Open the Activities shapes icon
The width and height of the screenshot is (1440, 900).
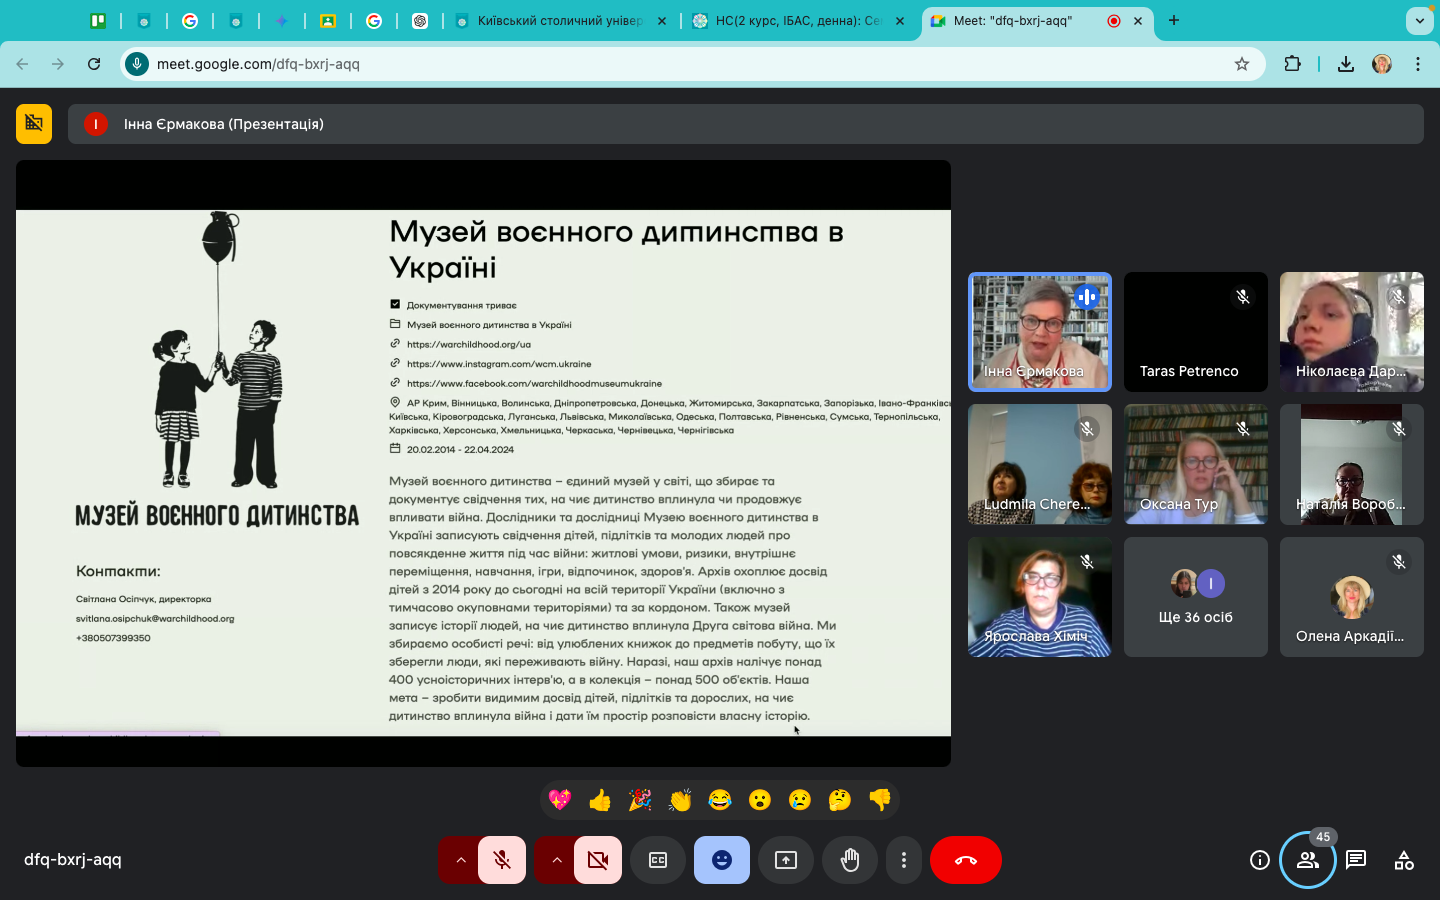click(x=1404, y=860)
